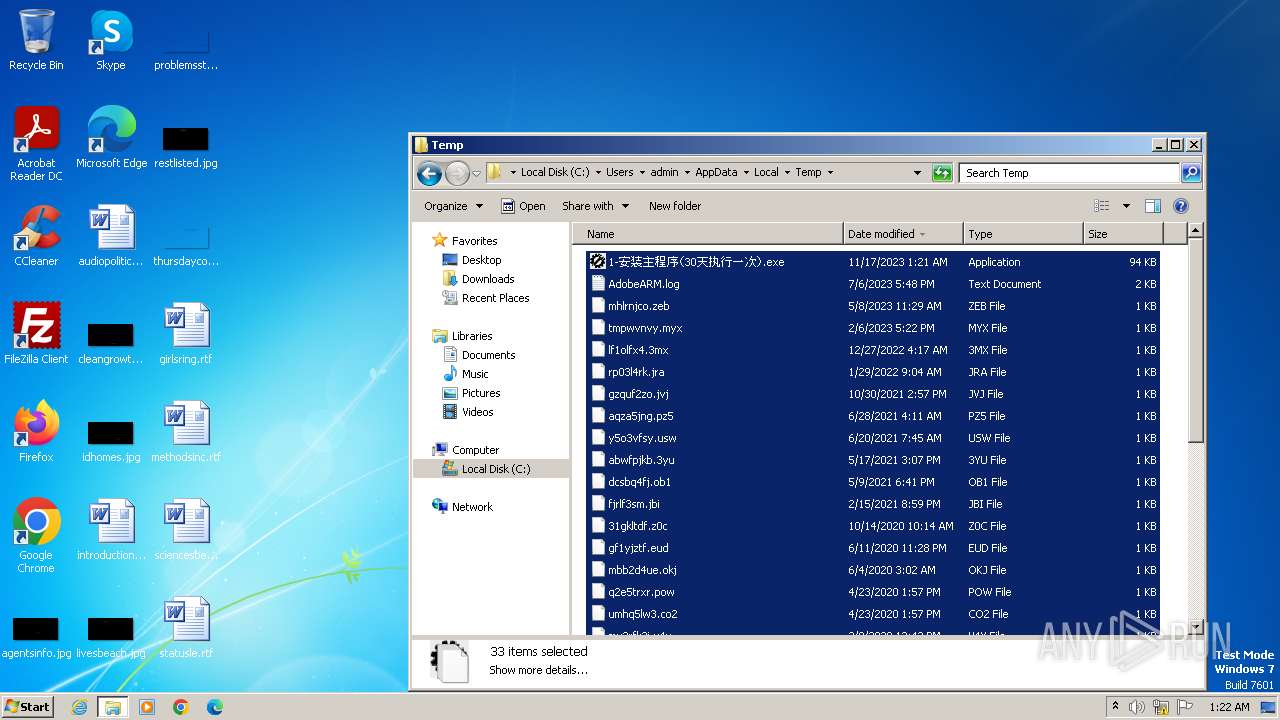Open the help icon in Explorer
Screen dimensions: 1280x720
1181,206
